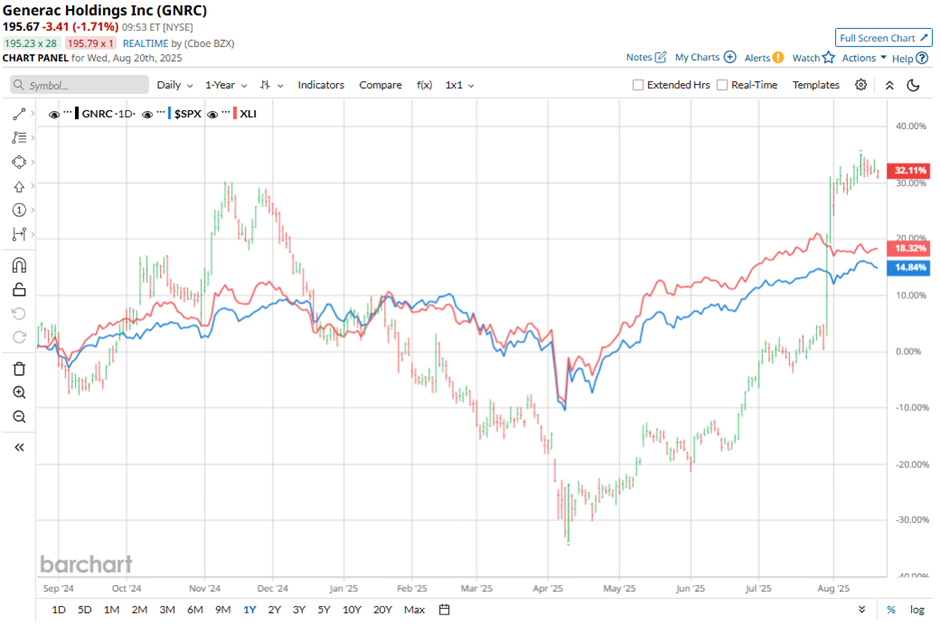Select the 9M time range

click(222, 609)
